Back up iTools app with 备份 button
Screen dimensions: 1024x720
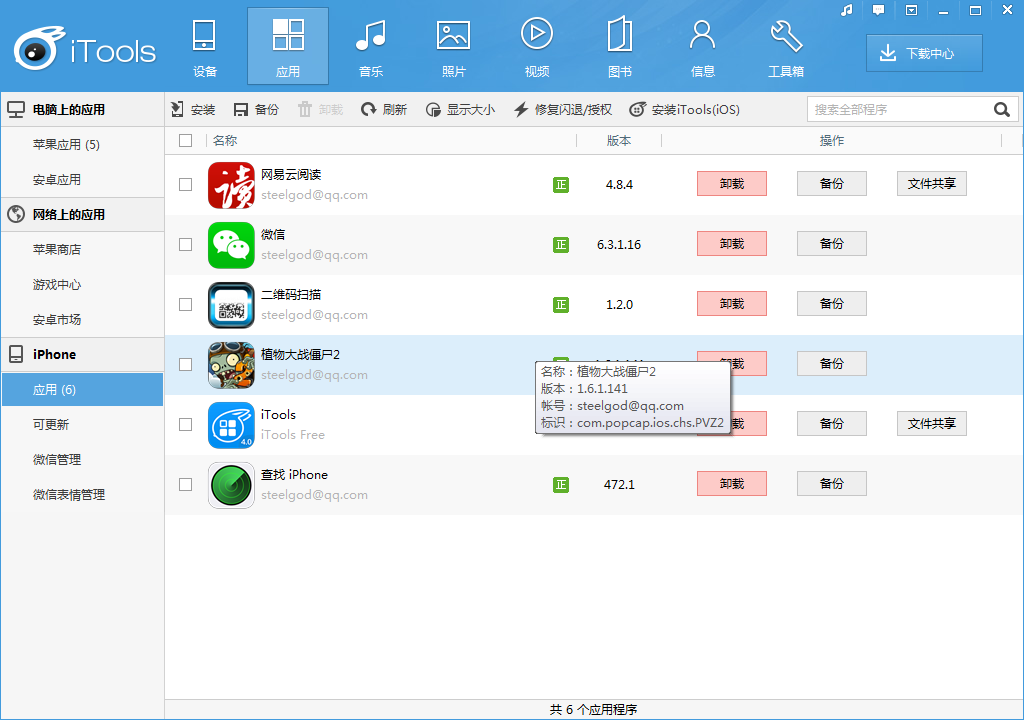[x=832, y=423]
